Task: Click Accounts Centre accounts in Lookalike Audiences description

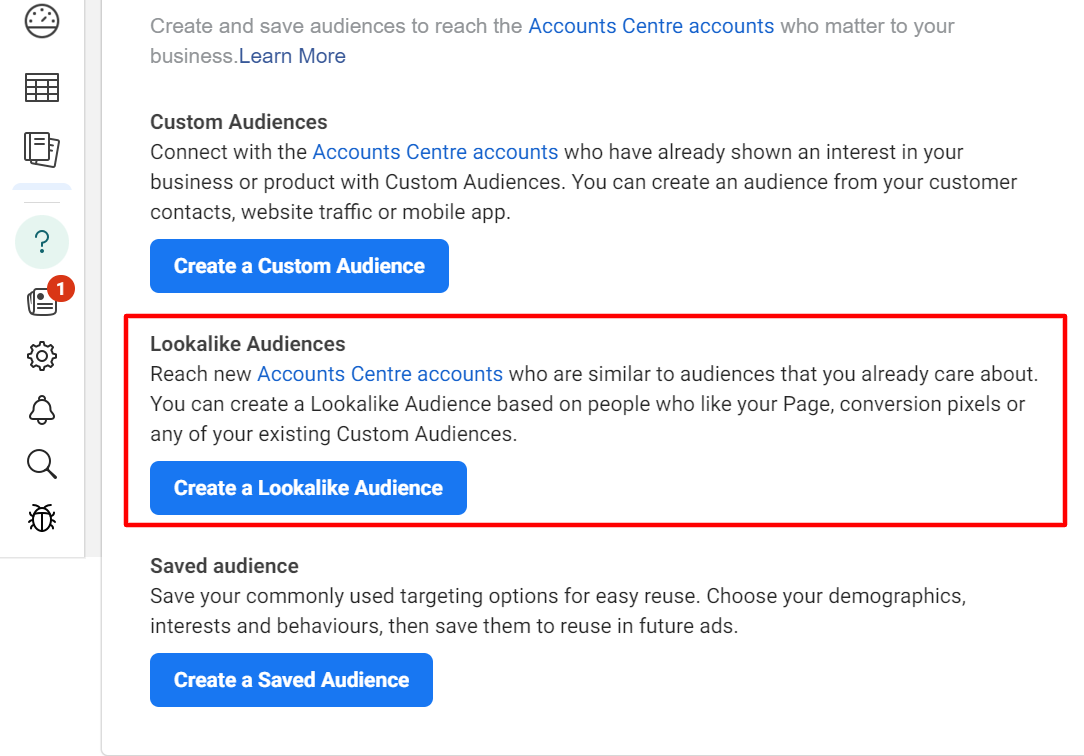Action: pyautogui.click(x=380, y=374)
